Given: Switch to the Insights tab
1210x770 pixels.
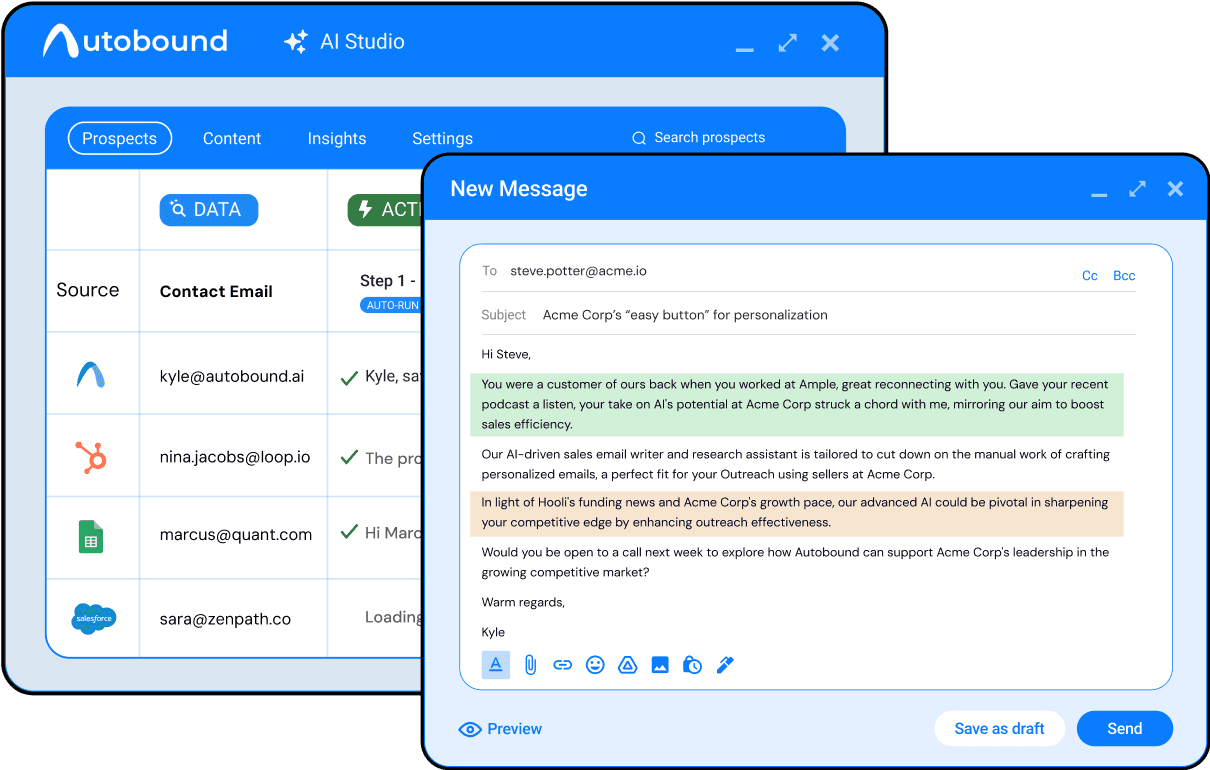Looking at the screenshot, I should pos(337,138).
